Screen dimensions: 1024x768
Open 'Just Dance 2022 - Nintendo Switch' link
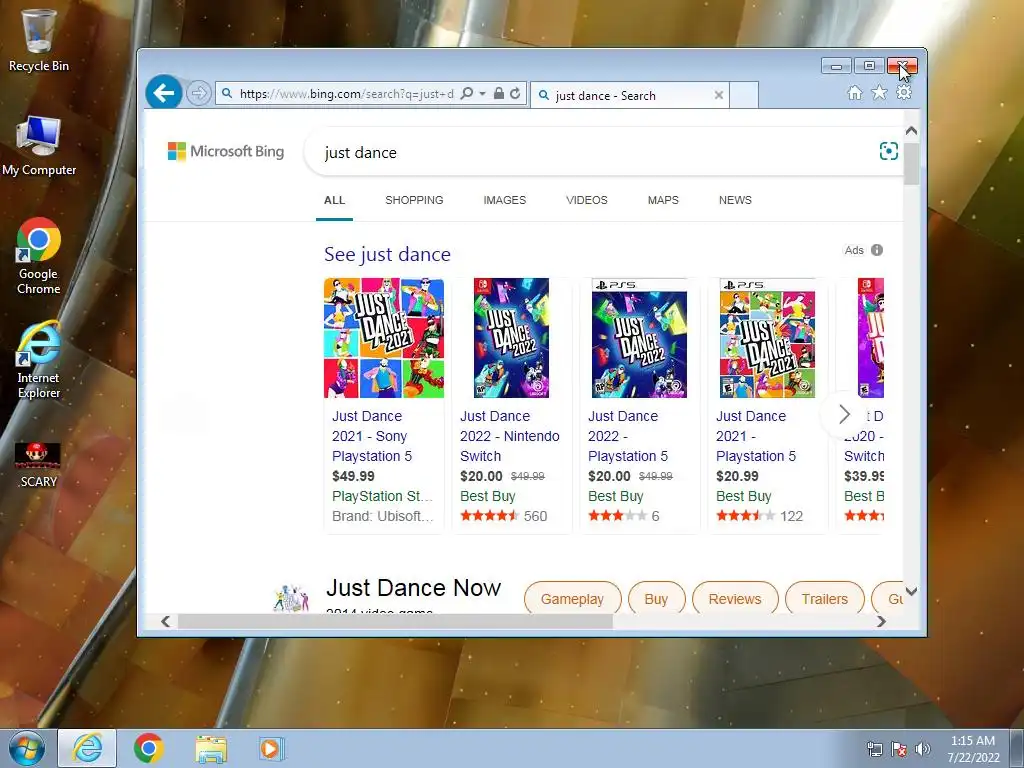[x=509, y=436]
